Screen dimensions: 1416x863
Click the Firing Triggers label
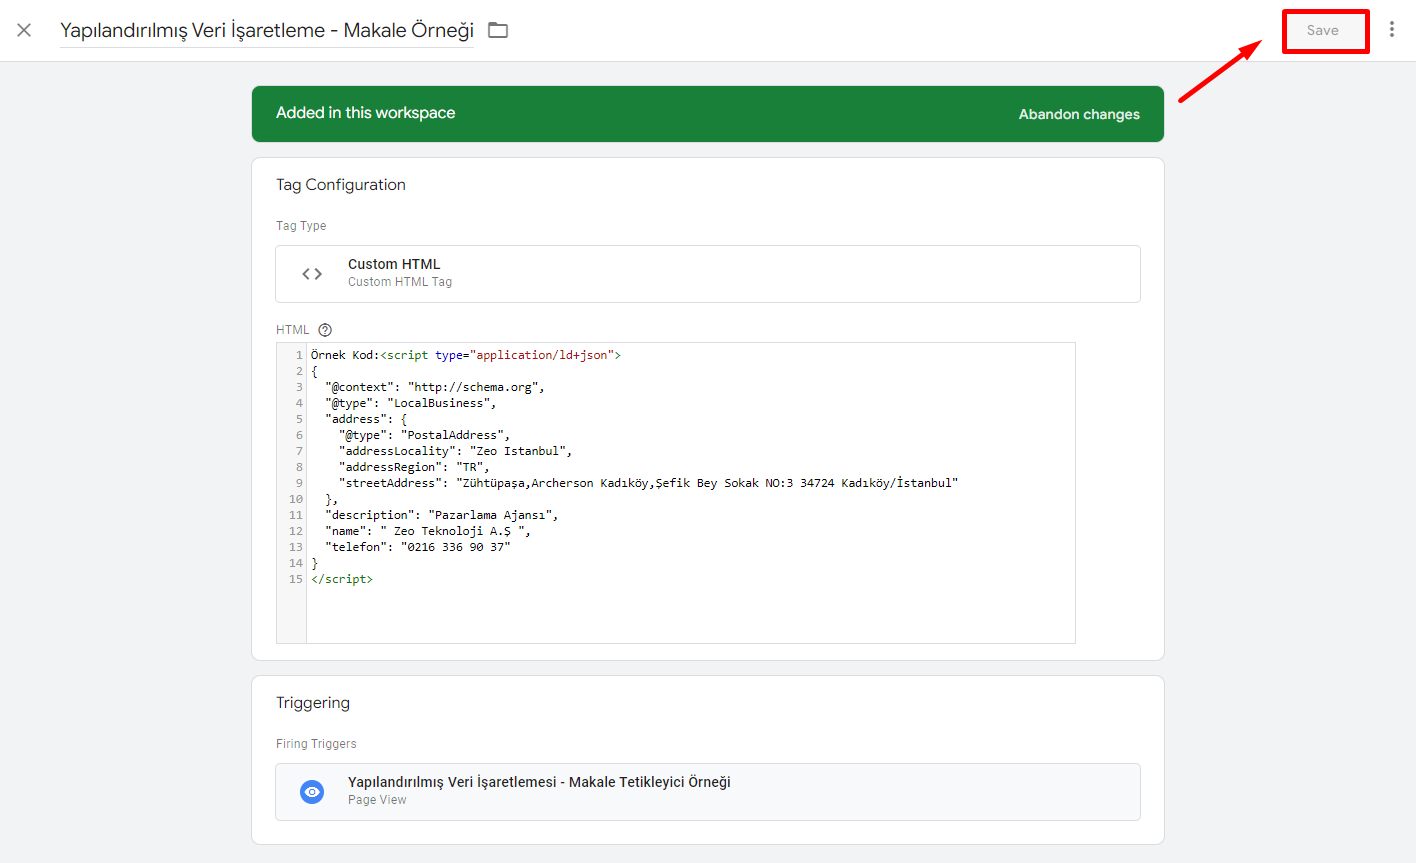point(316,744)
